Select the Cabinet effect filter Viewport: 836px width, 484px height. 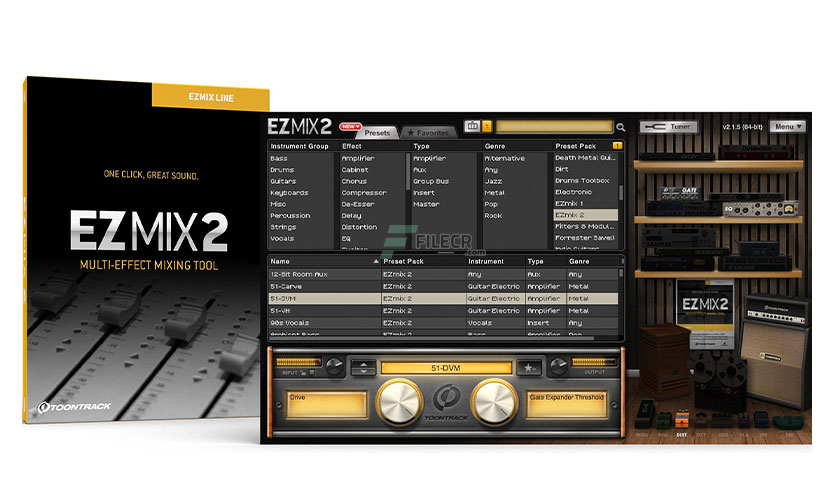point(355,170)
